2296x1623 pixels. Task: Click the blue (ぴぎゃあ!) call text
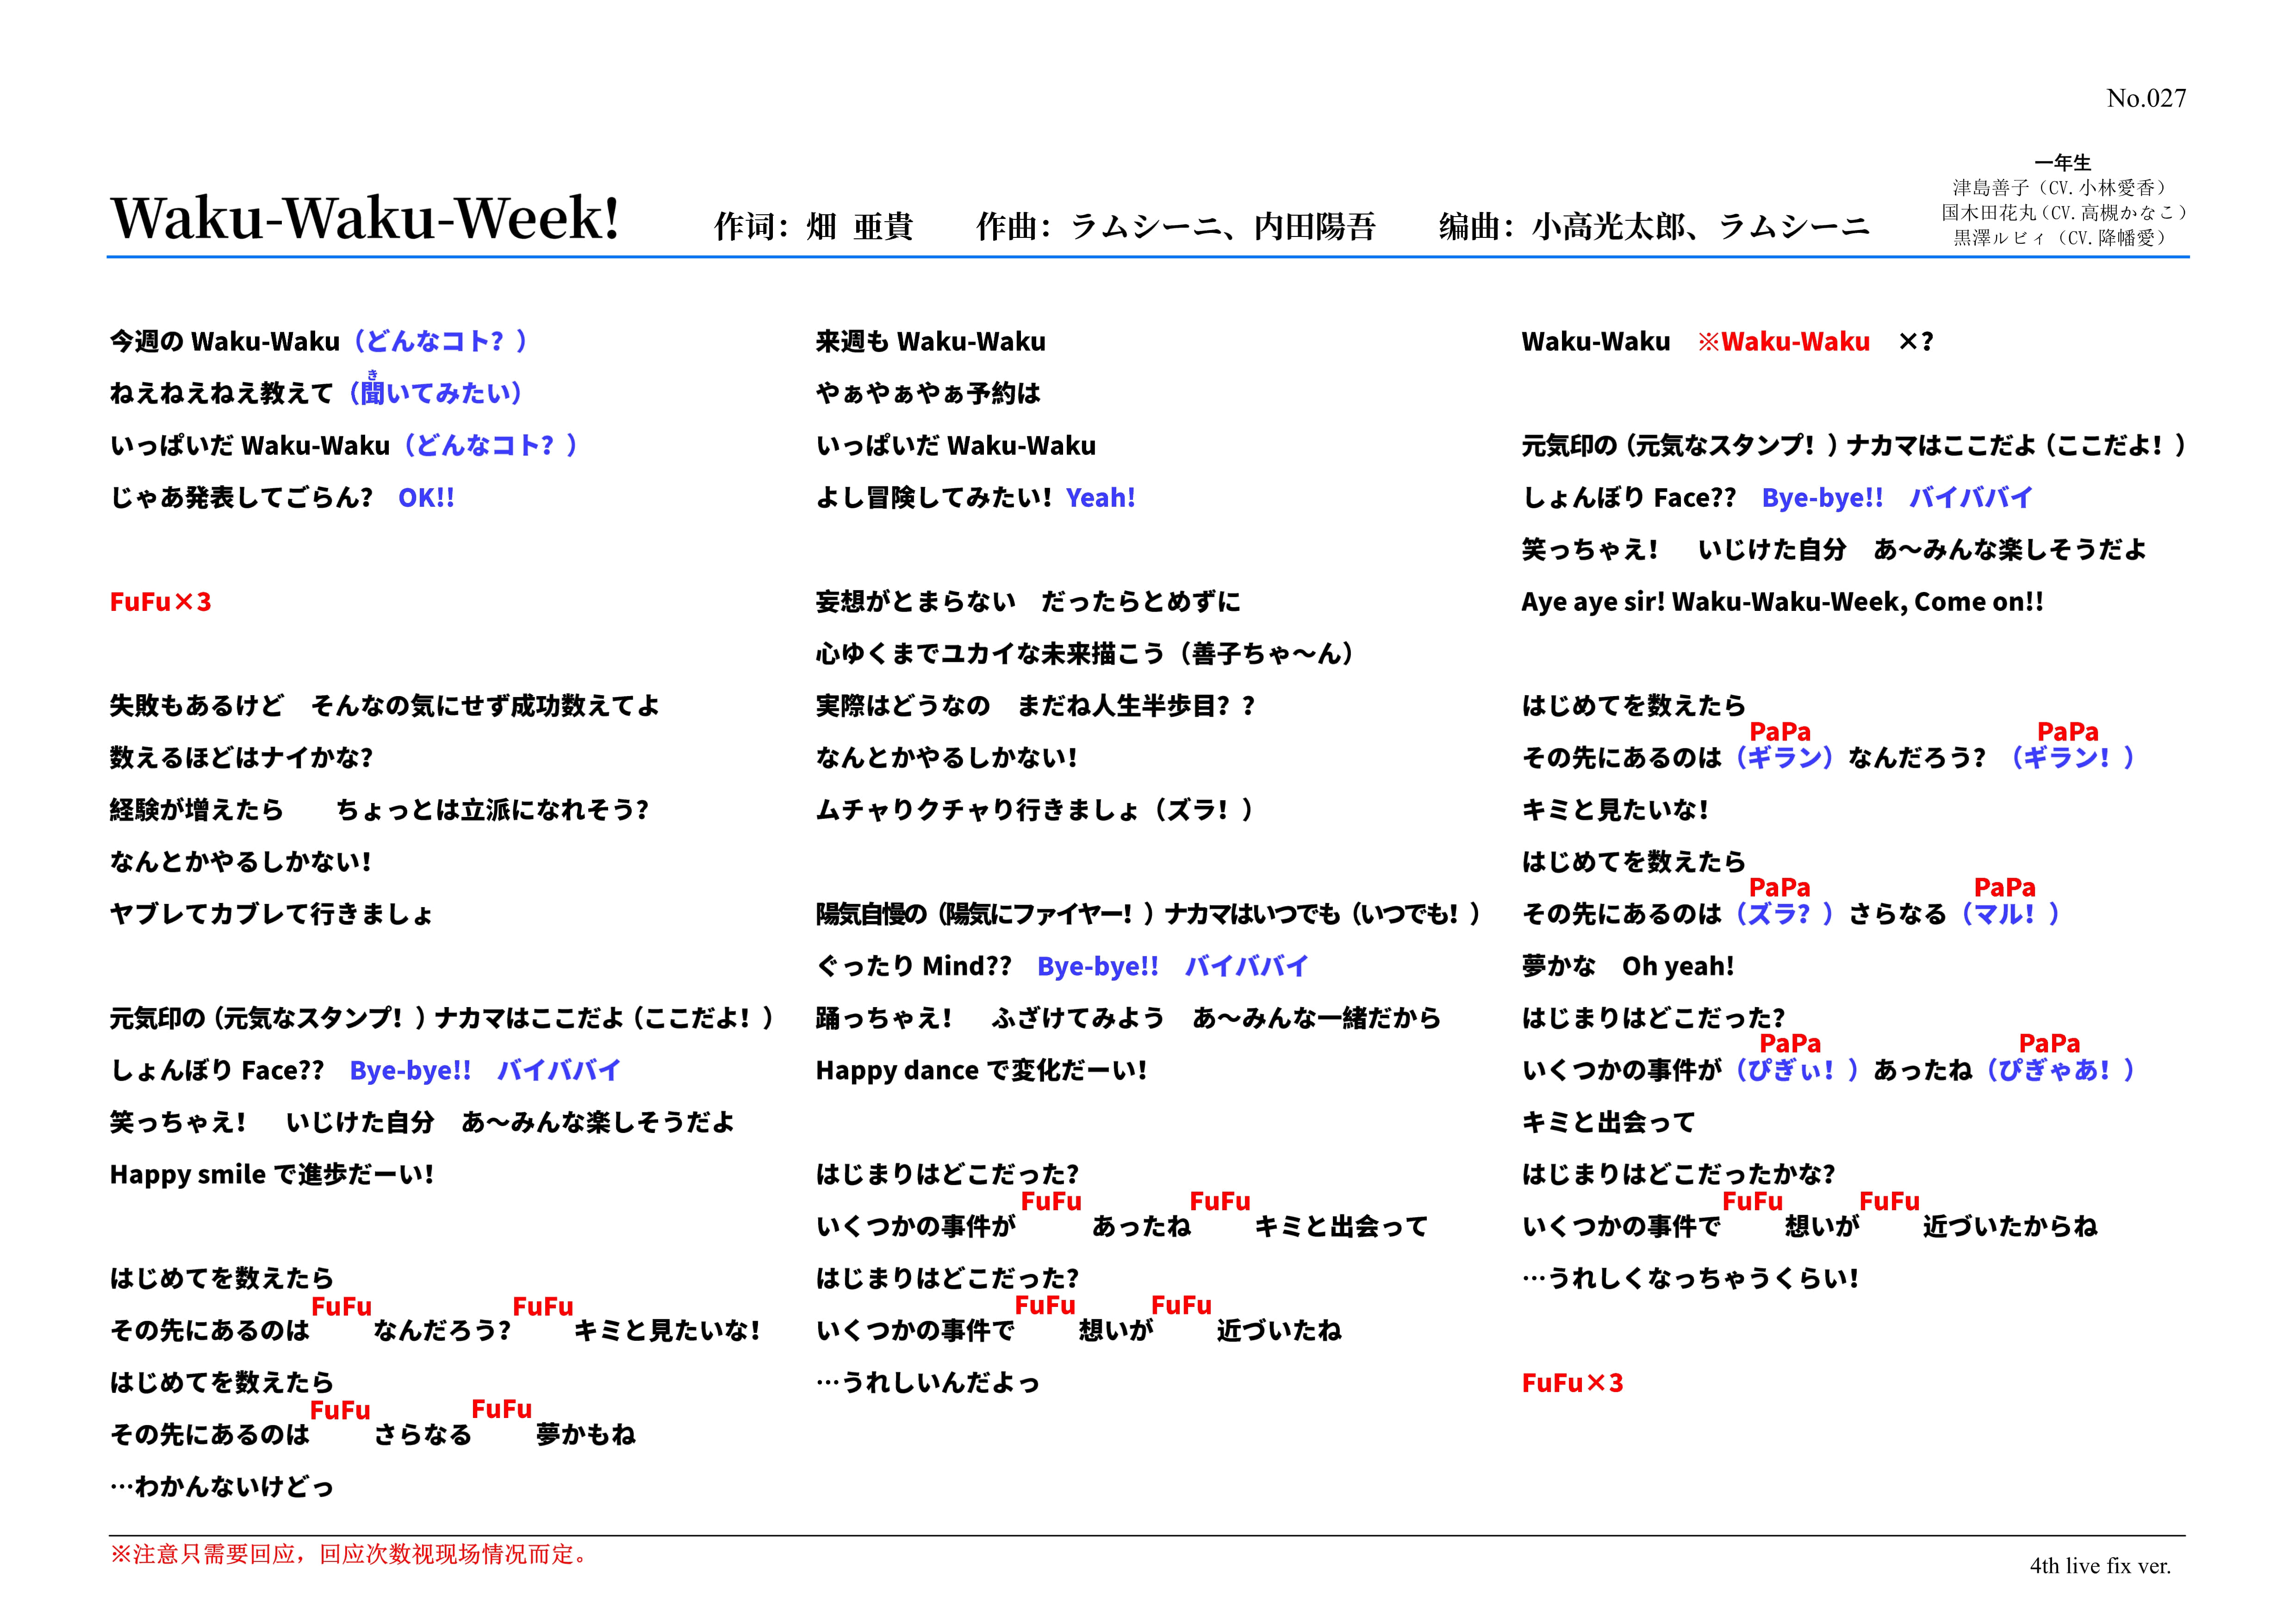[x=2060, y=1070]
